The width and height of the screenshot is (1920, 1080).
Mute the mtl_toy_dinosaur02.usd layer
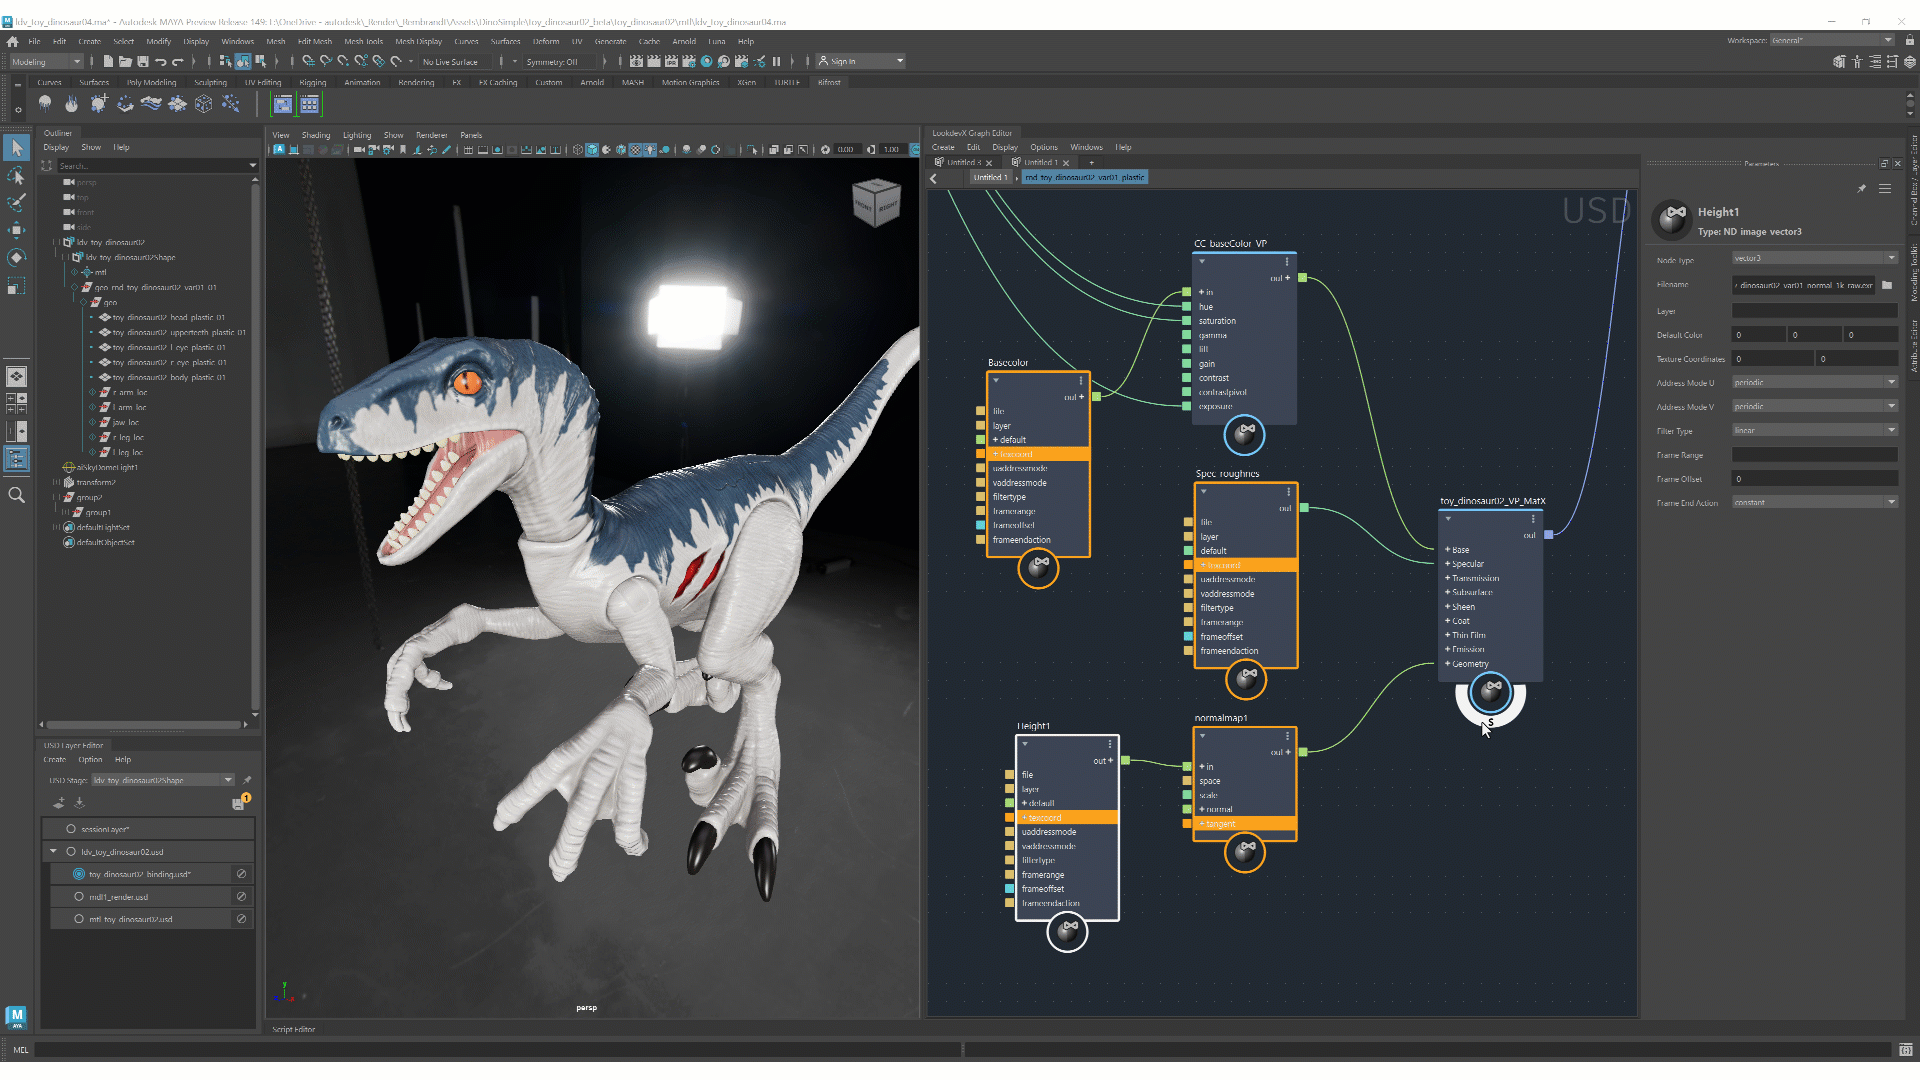(241, 919)
